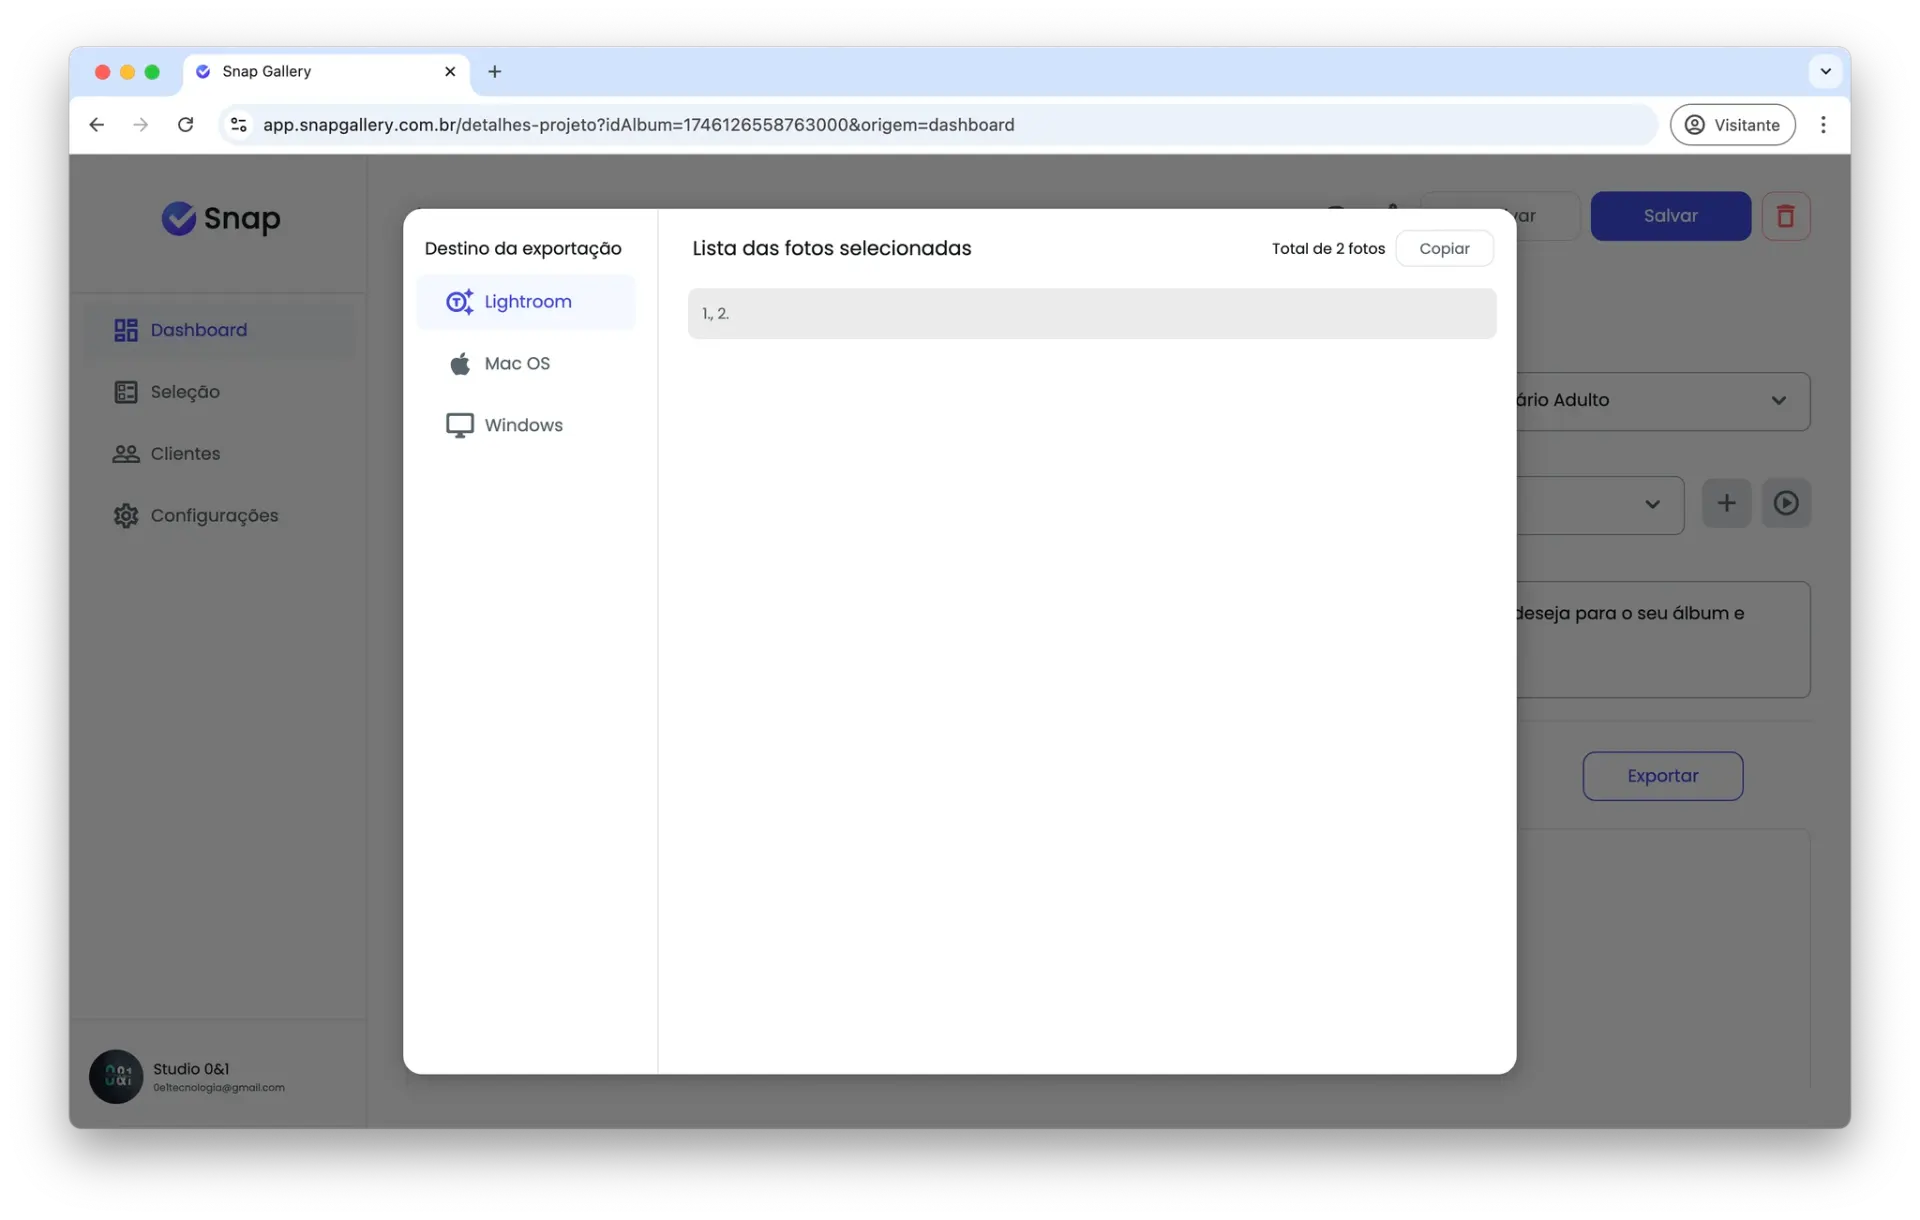The height and width of the screenshot is (1220, 1920).
Task: Open Dashboard from the sidebar
Action: click(x=220, y=330)
